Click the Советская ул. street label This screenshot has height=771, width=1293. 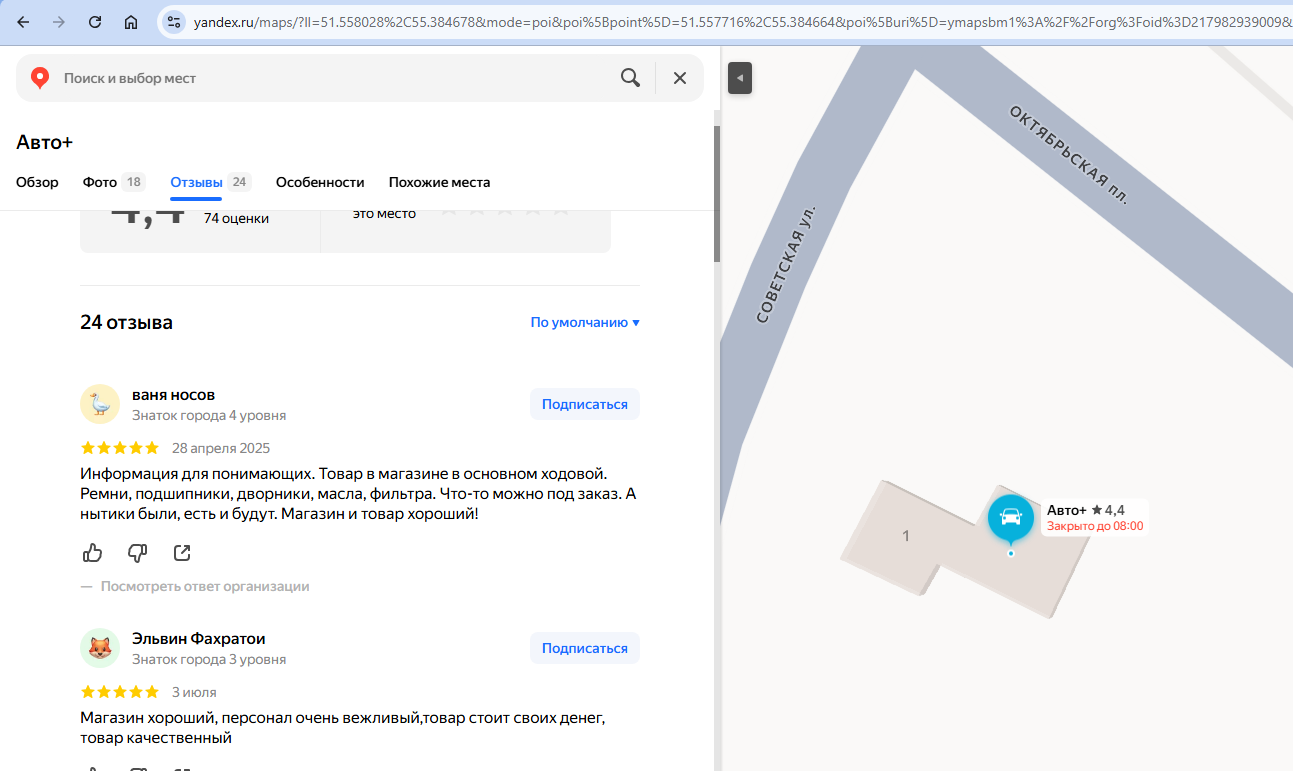point(787,263)
